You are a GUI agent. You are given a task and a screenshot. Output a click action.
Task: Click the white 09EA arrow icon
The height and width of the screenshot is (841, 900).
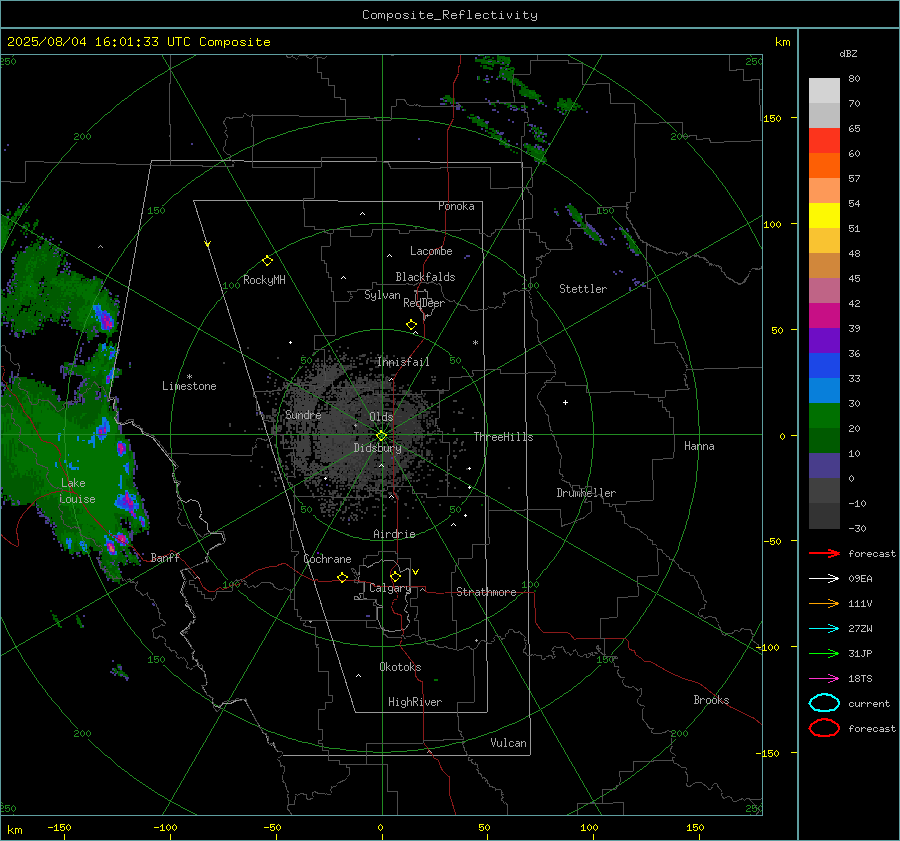tap(824, 578)
